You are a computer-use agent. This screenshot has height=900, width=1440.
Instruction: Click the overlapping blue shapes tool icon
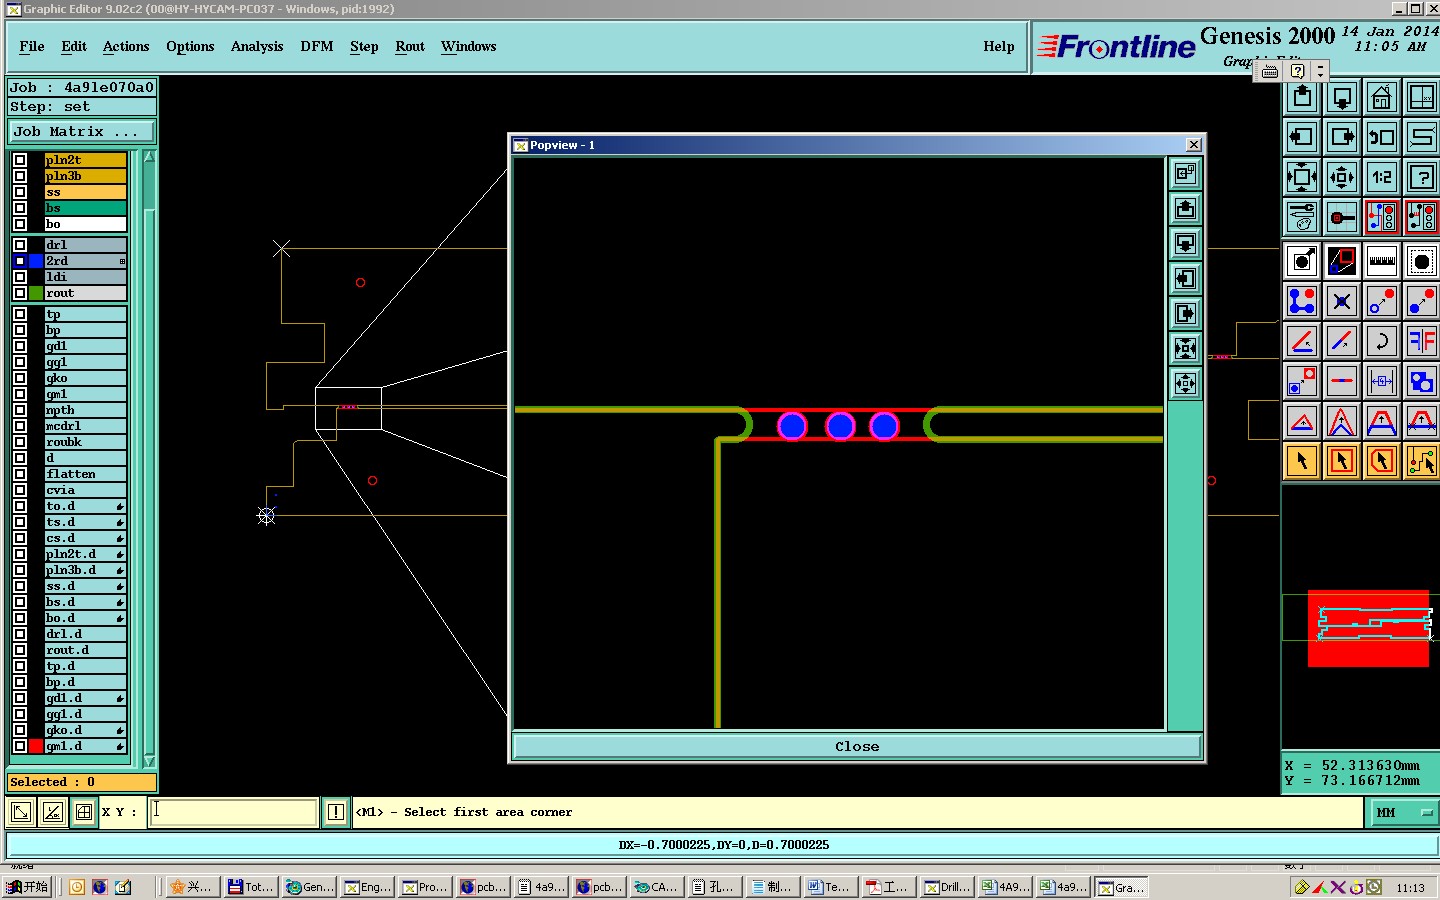(1421, 381)
